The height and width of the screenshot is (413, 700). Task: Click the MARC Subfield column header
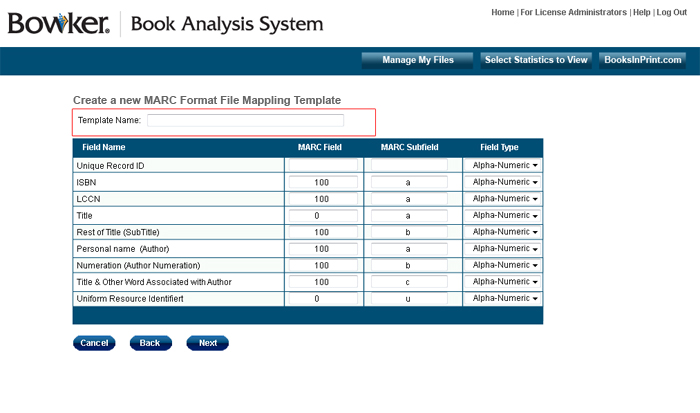pyautogui.click(x=409, y=147)
